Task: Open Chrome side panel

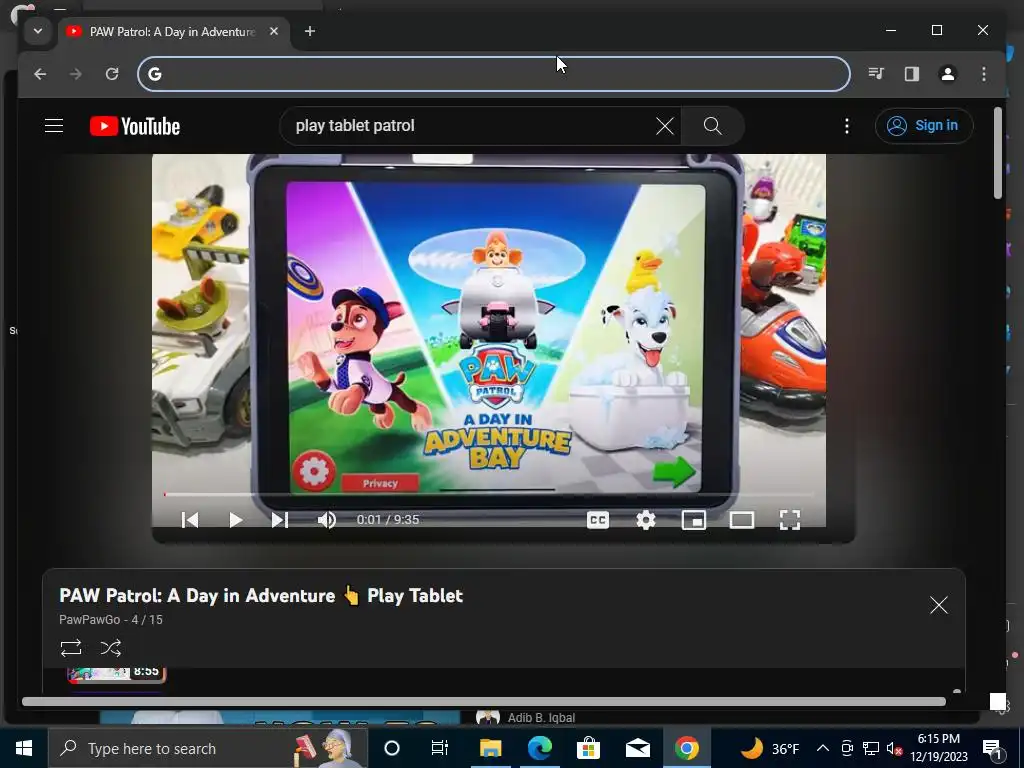Action: pyautogui.click(x=912, y=74)
